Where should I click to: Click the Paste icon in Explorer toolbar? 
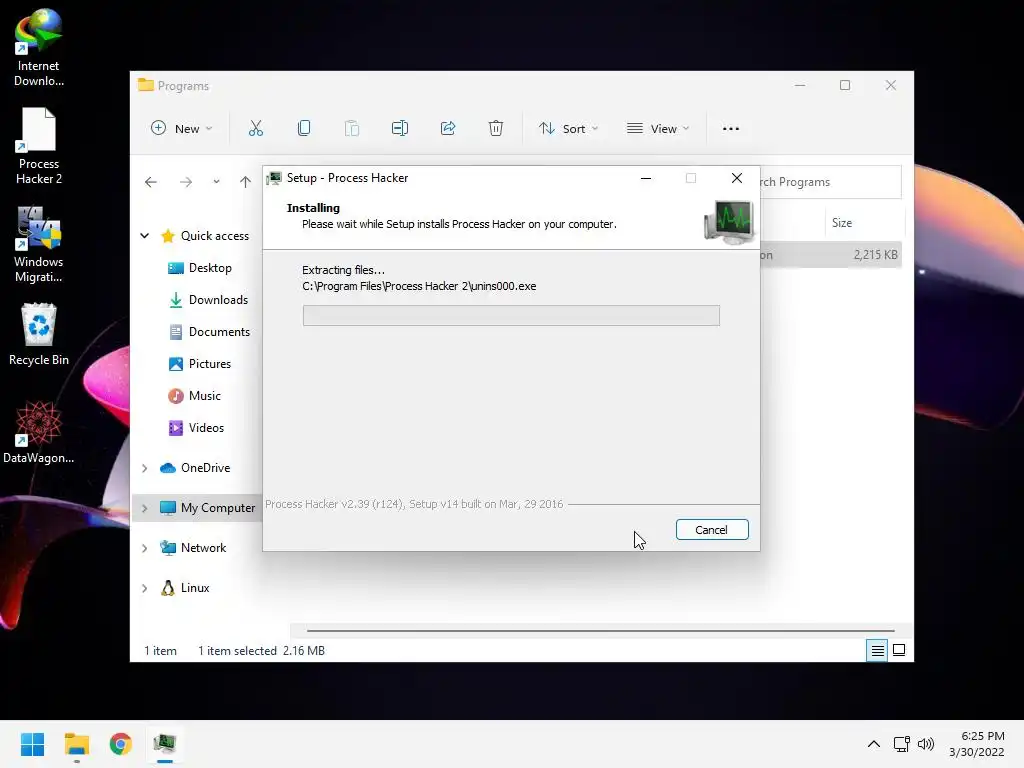tap(351, 128)
